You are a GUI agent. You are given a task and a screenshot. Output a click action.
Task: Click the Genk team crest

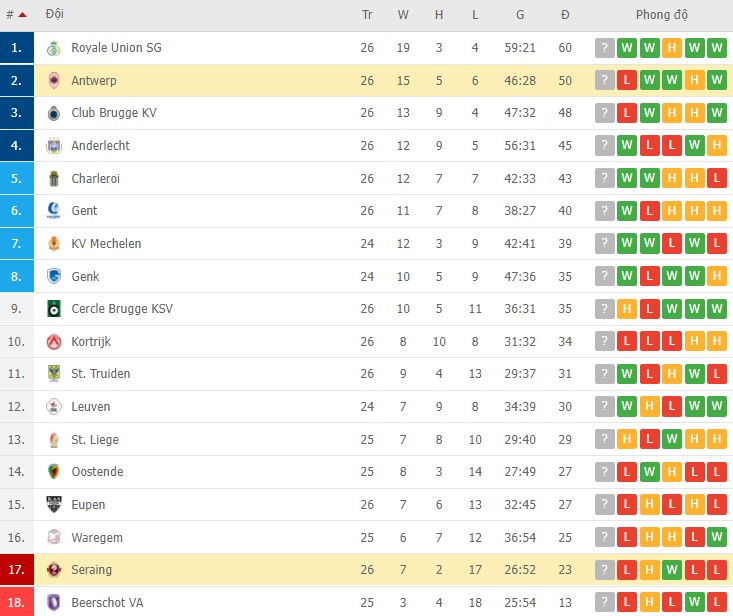click(x=54, y=276)
